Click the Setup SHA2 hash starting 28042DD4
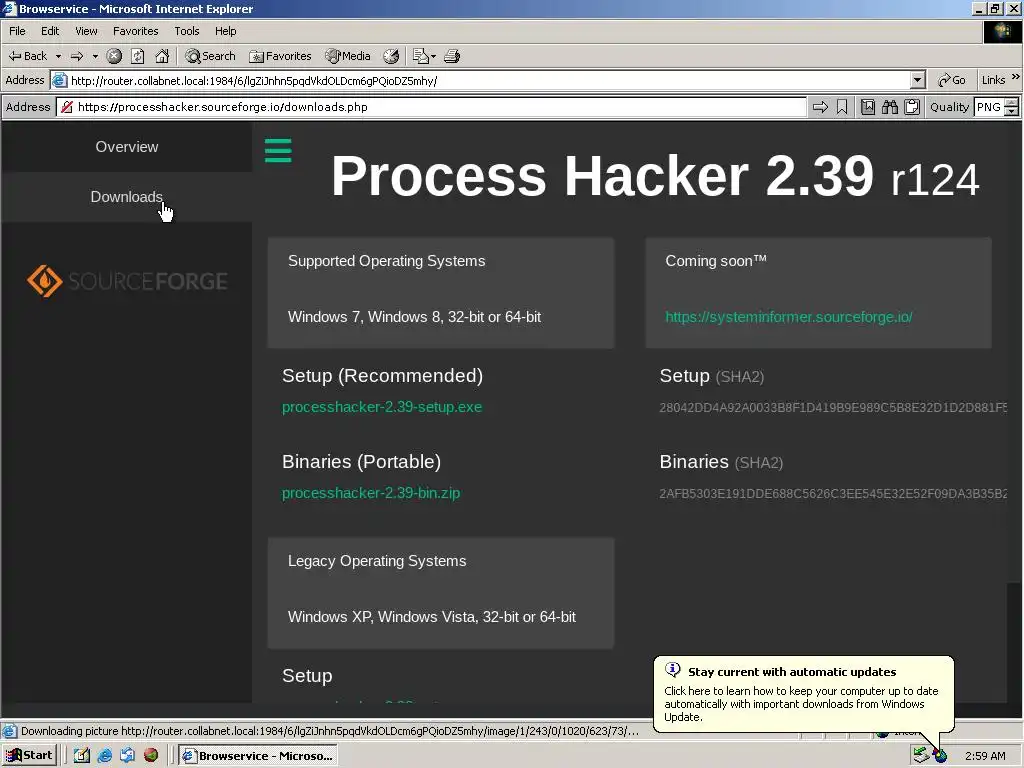1024x768 pixels. [833, 408]
